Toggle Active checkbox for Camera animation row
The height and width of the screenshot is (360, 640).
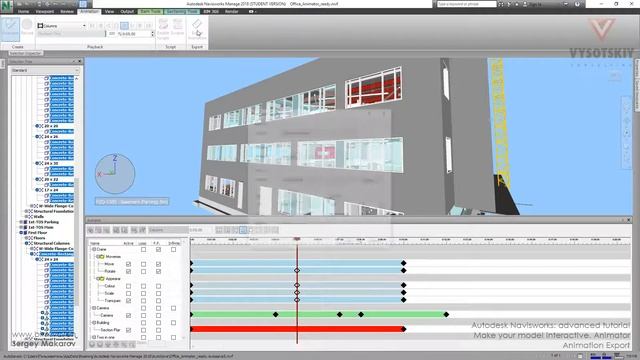click(x=129, y=316)
